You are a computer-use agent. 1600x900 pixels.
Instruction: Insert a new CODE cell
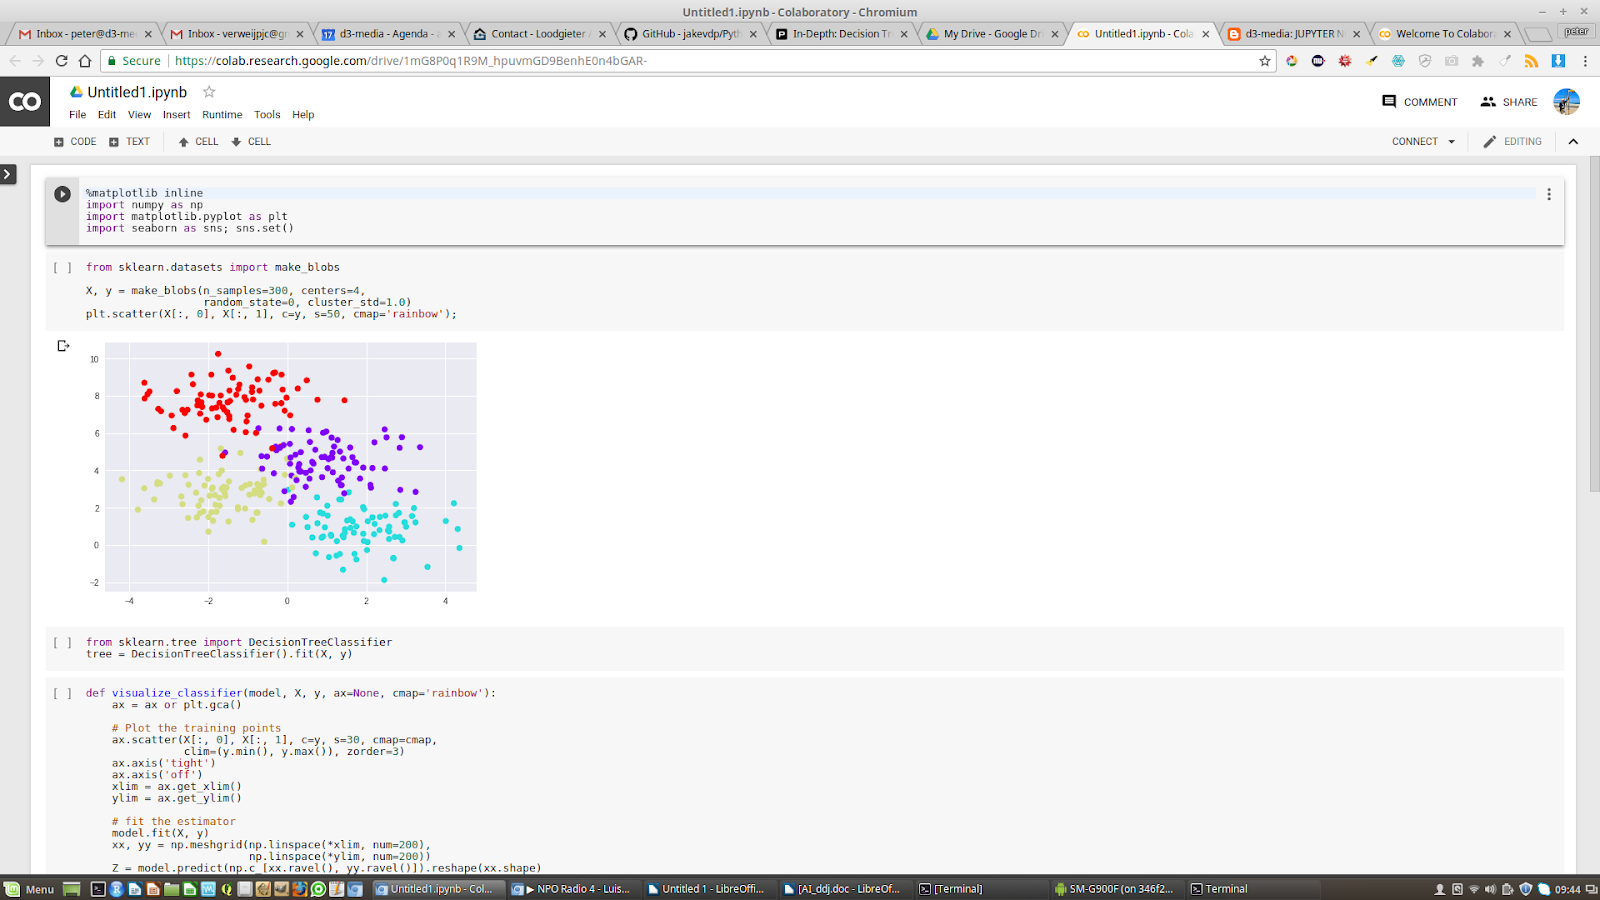(x=74, y=141)
